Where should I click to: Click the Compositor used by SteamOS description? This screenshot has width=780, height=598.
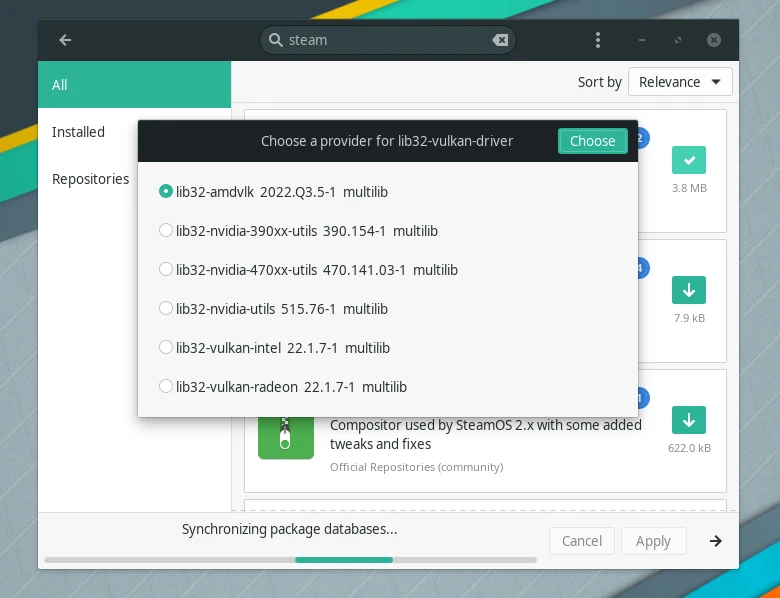click(486, 434)
